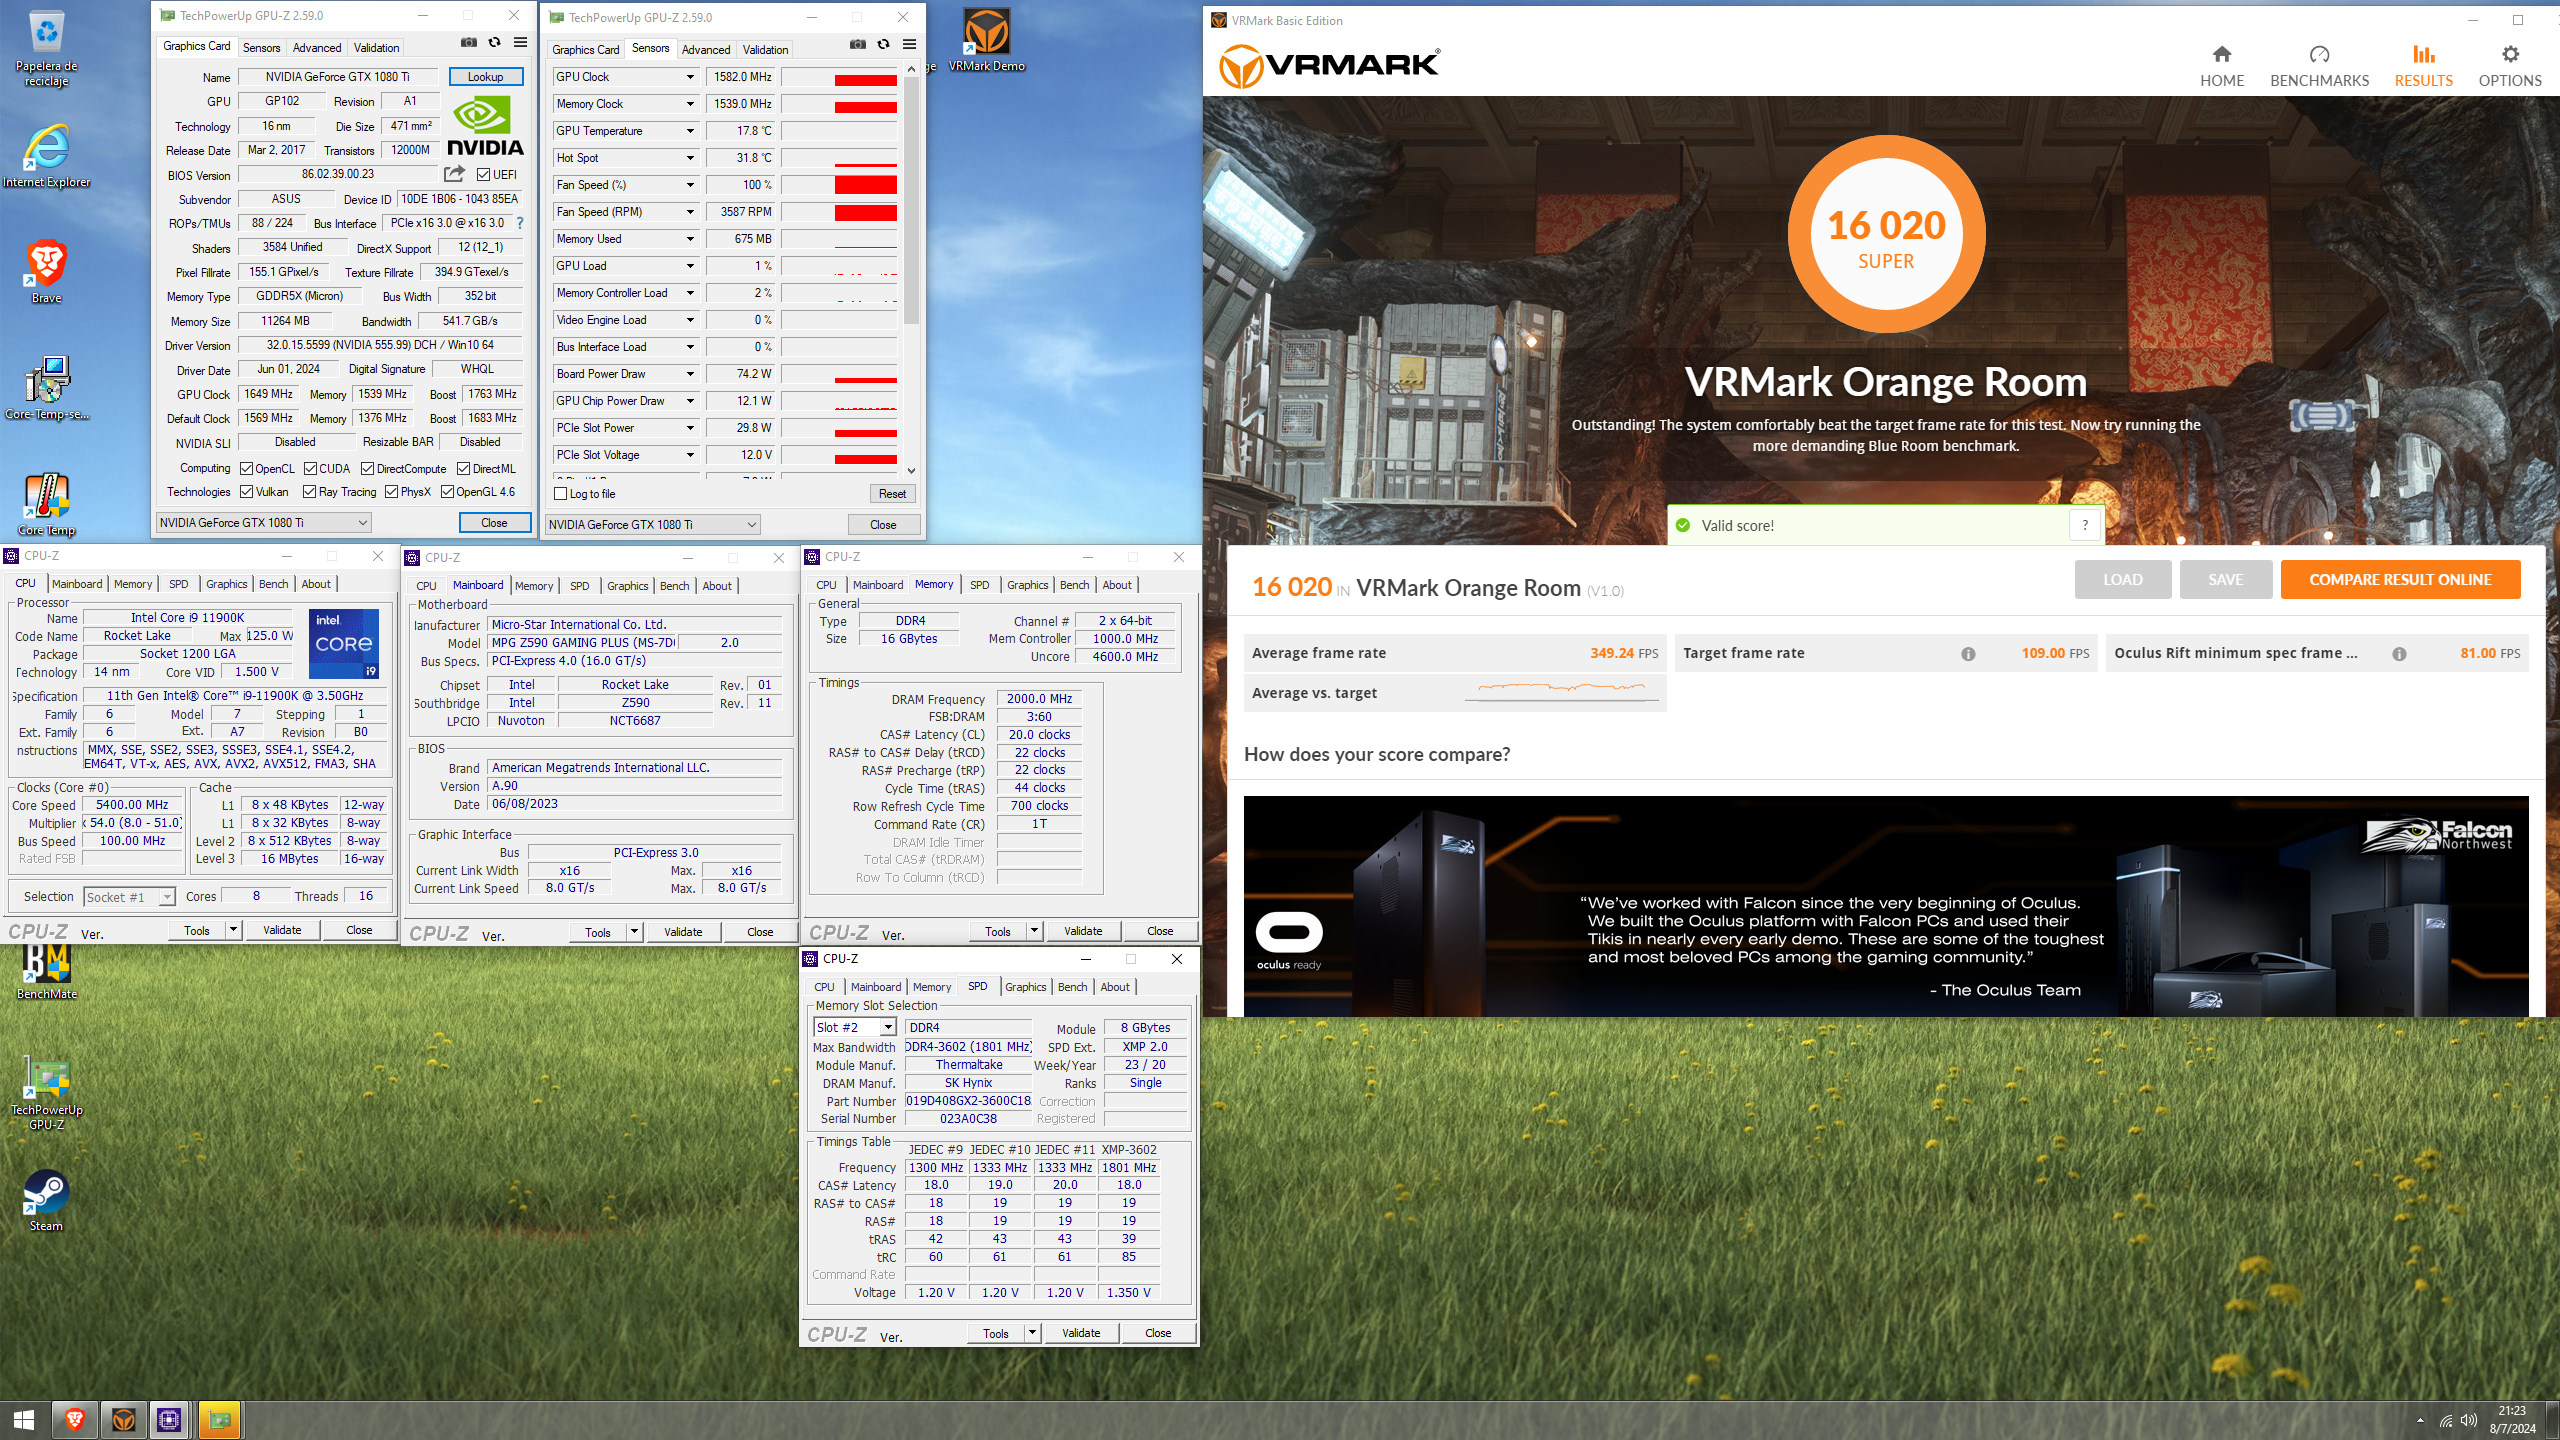Launch Brave from the desktop icon
The height and width of the screenshot is (1440, 2560).
[x=46, y=271]
